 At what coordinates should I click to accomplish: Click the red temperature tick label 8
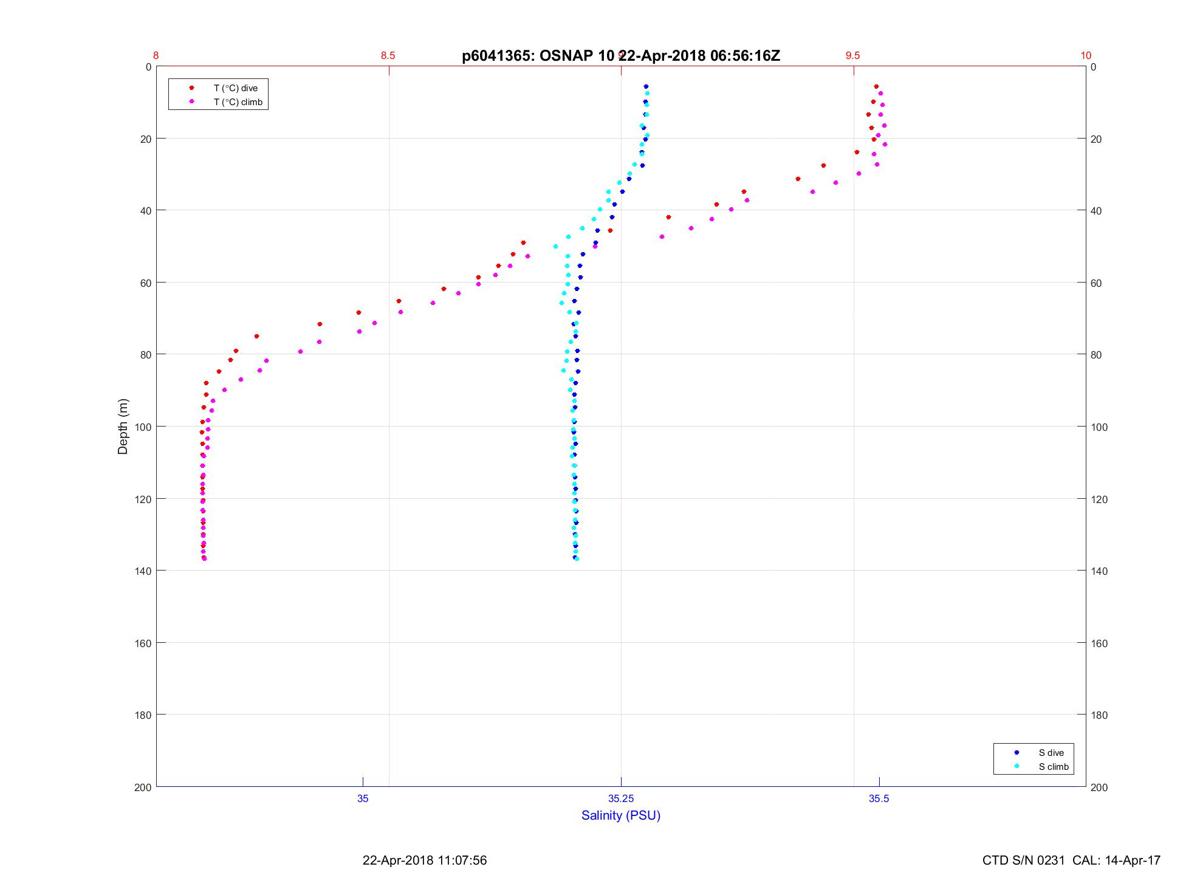pos(156,55)
